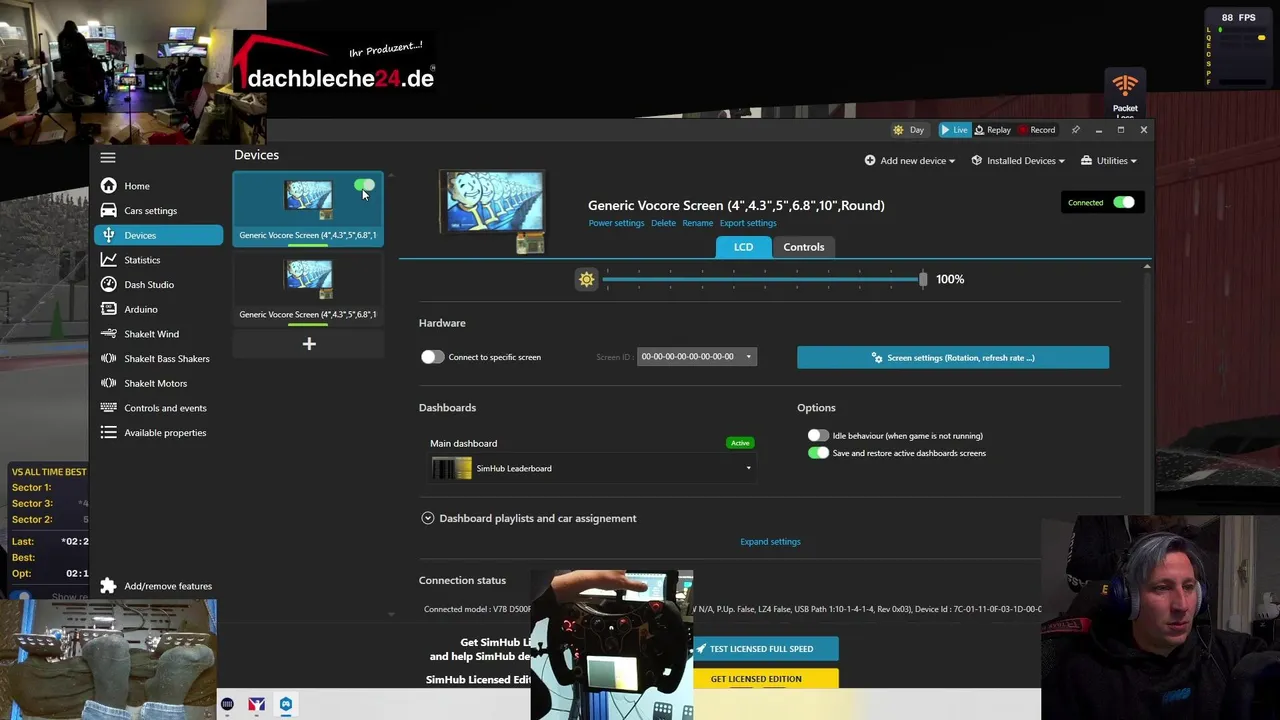Click the first taskbar icon at bottom

[x=227, y=704]
